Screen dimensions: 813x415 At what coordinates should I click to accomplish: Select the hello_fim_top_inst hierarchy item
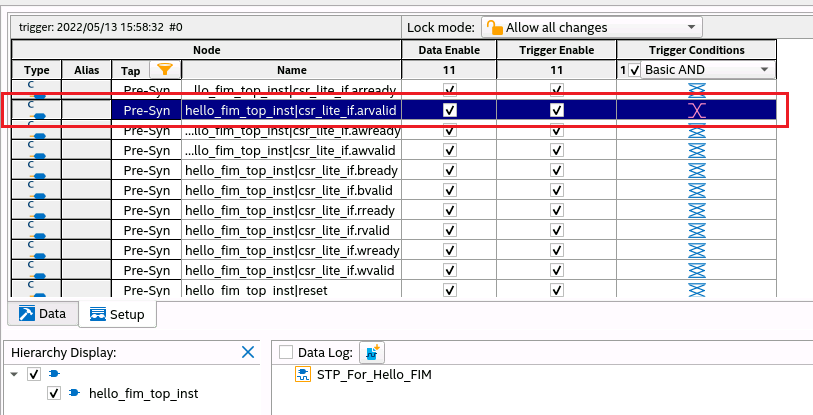point(143,394)
